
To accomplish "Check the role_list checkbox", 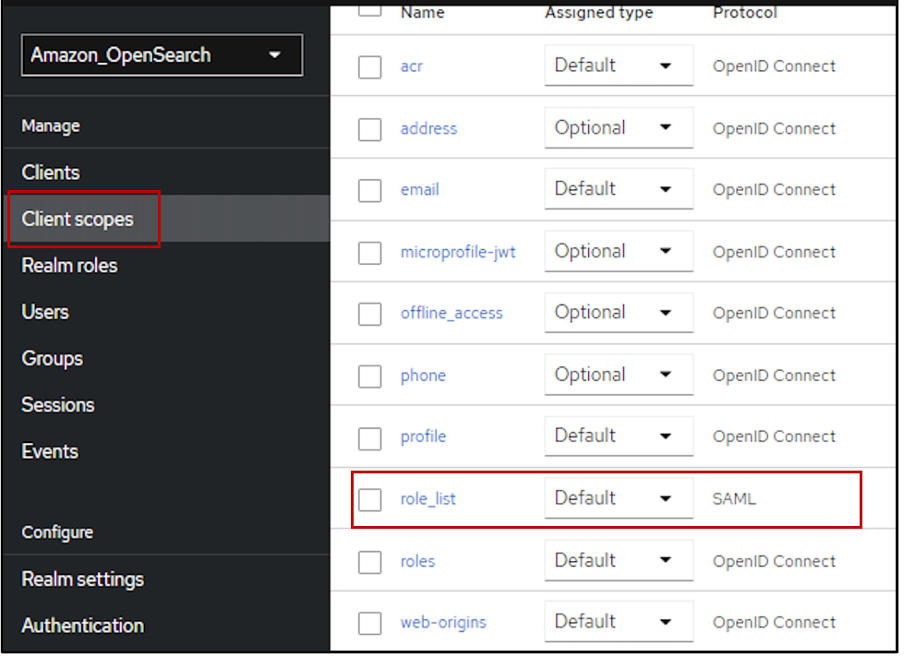I will click(x=370, y=499).
